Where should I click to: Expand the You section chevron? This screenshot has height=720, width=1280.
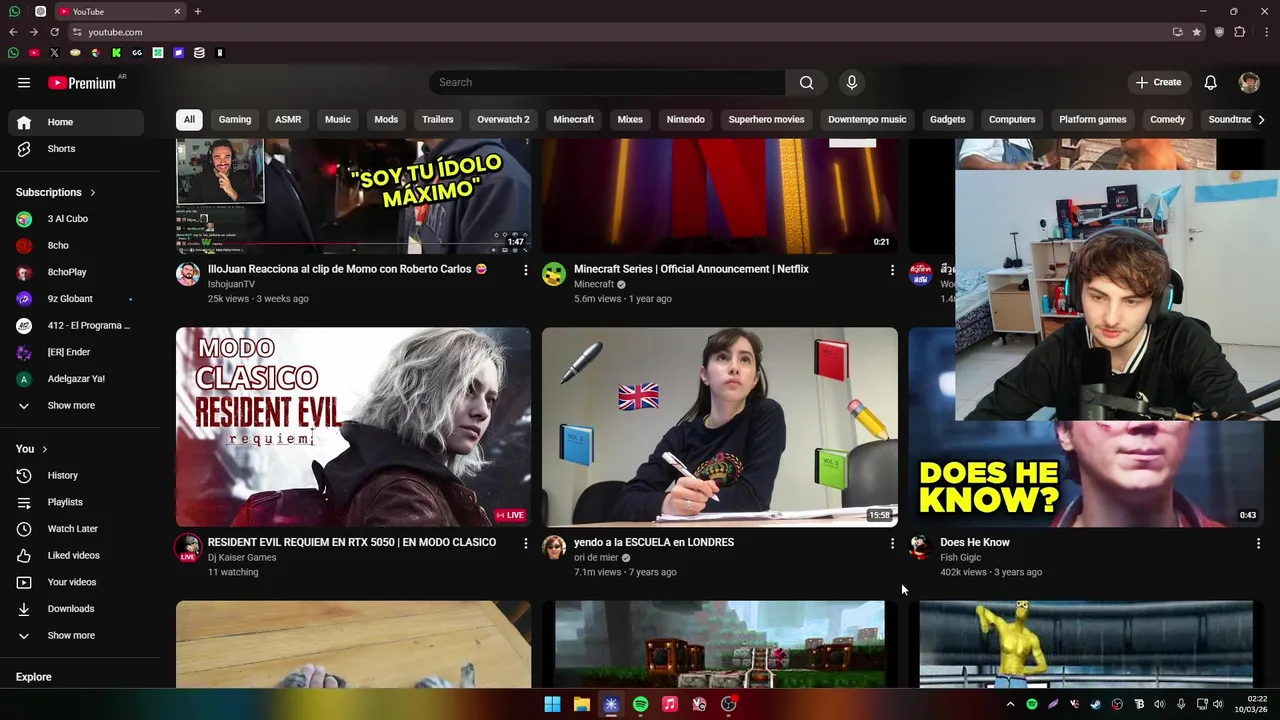(x=45, y=449)
